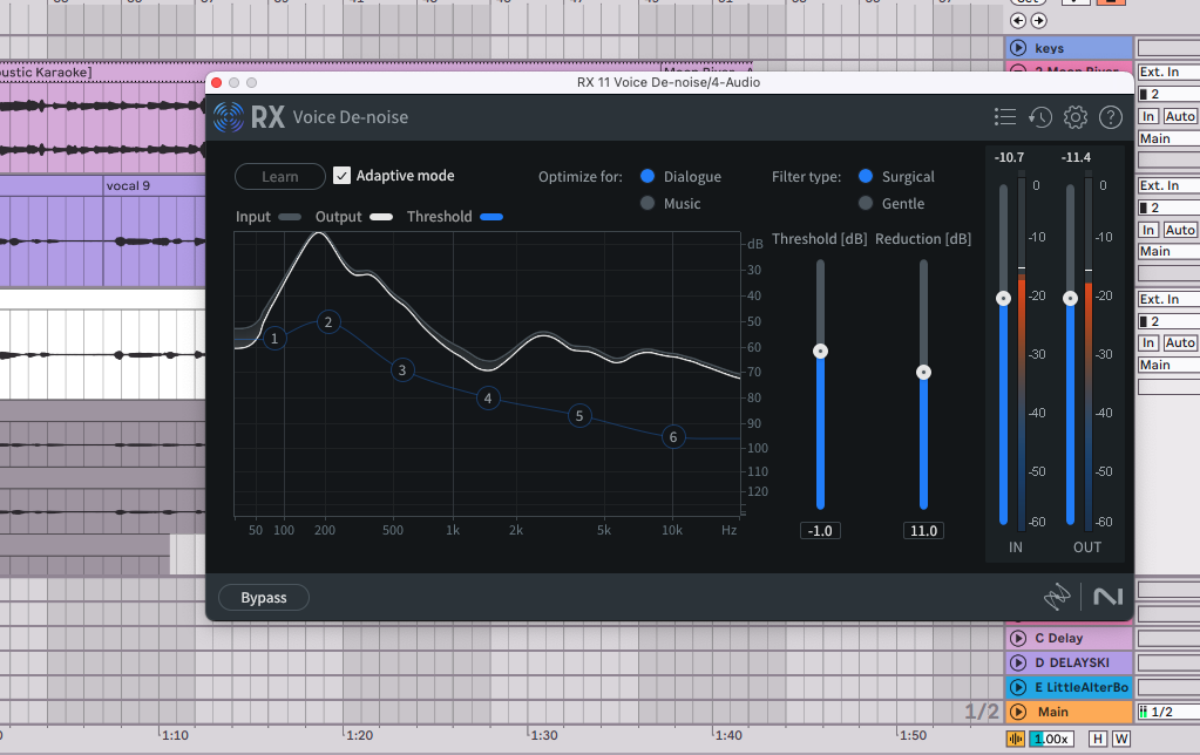This screenshot has height=755, width=1200.
Task: Click the Reduction dB slider handle
Action: [x=924, y=372]
